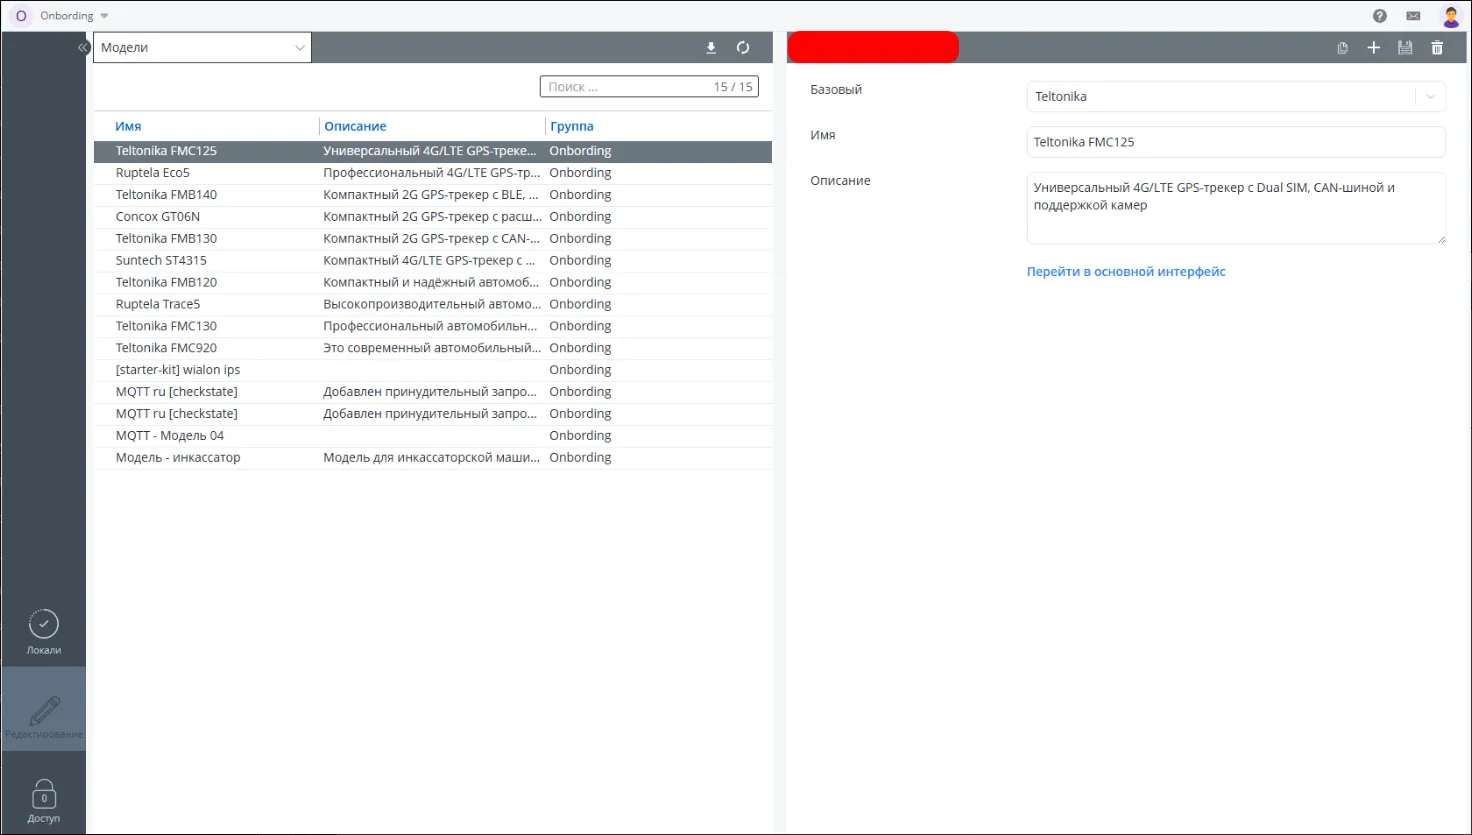Open the Локали section in the sidebar
This screenshot has width=1472, height=835.
point(44,632)
